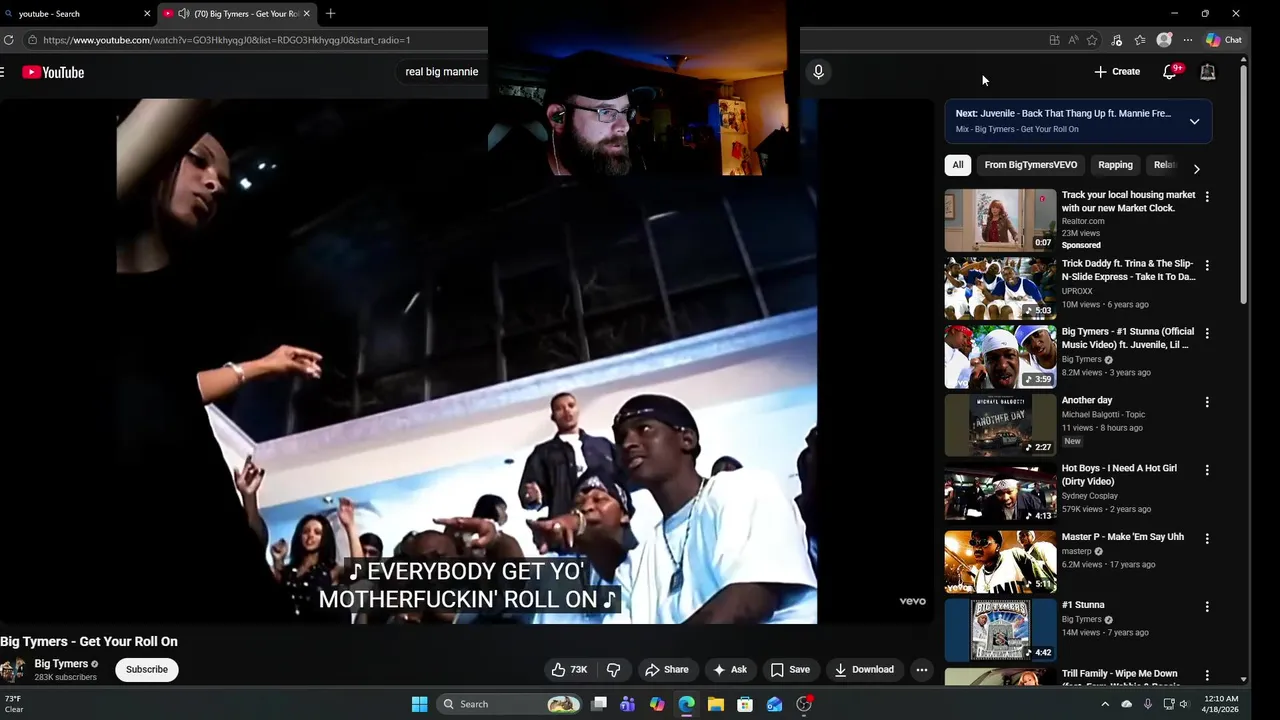Image resolution: width=1280 pixels, height=720 pixels.
Task: Open options menu for Trick Daddy video
Action: (x=1207, y=266)
